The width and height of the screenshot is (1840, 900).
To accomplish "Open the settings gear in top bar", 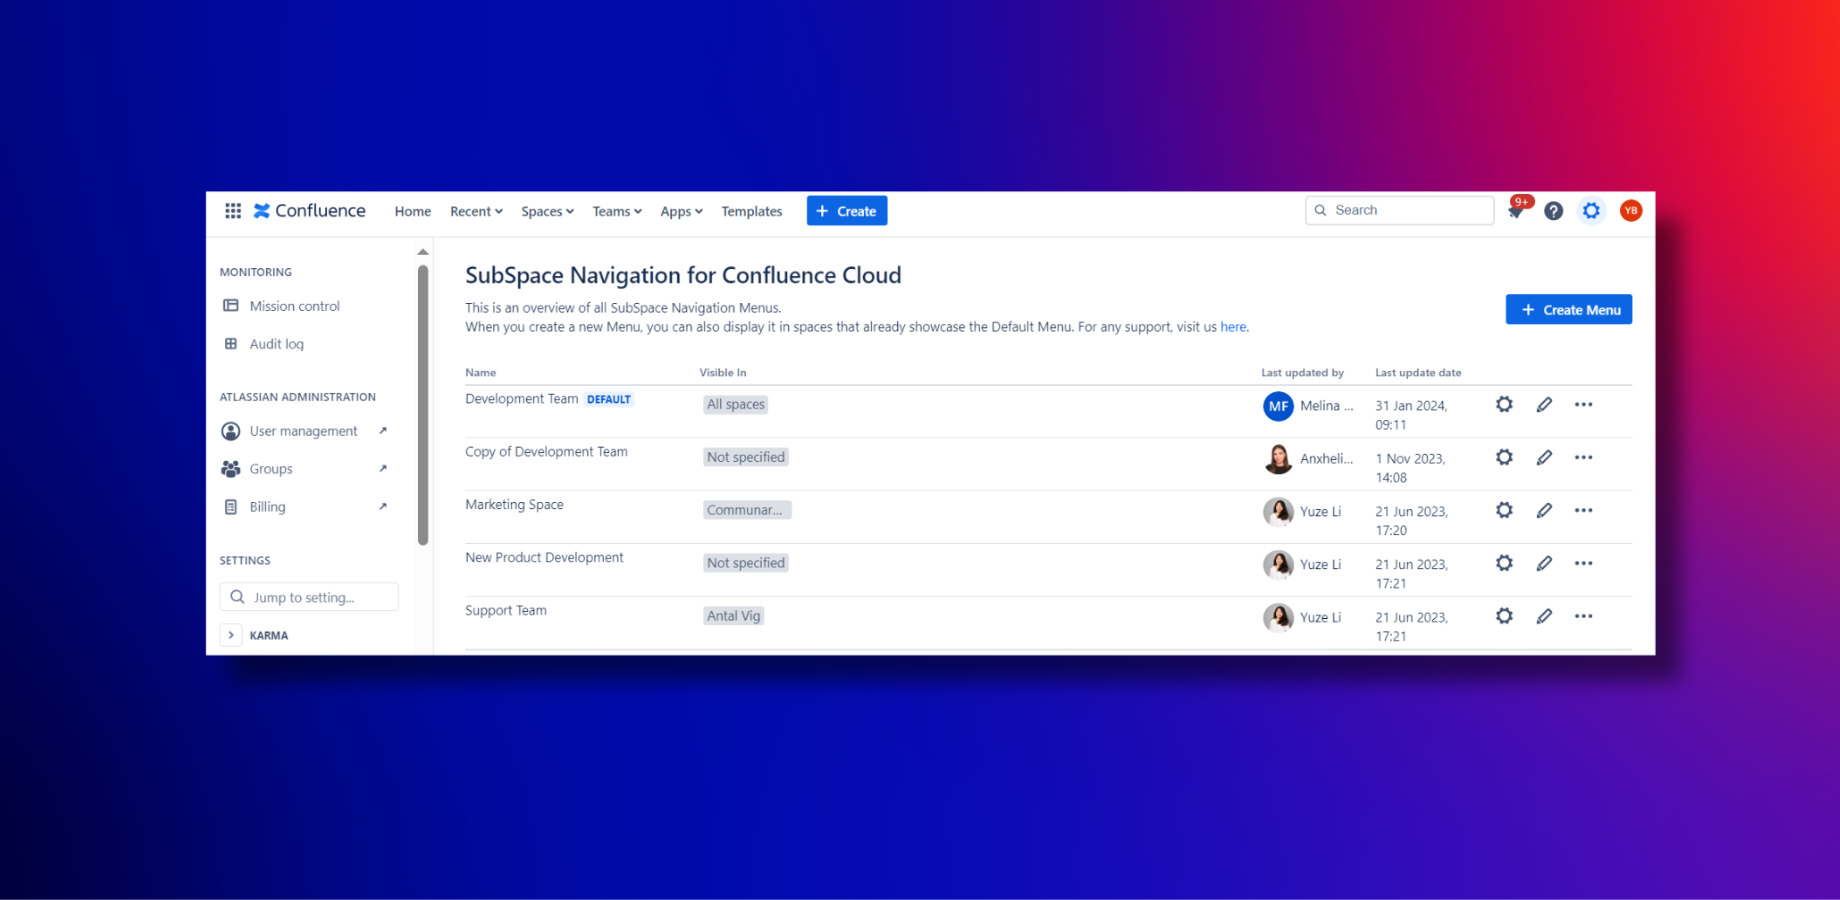I will (x=1591, y=211).
